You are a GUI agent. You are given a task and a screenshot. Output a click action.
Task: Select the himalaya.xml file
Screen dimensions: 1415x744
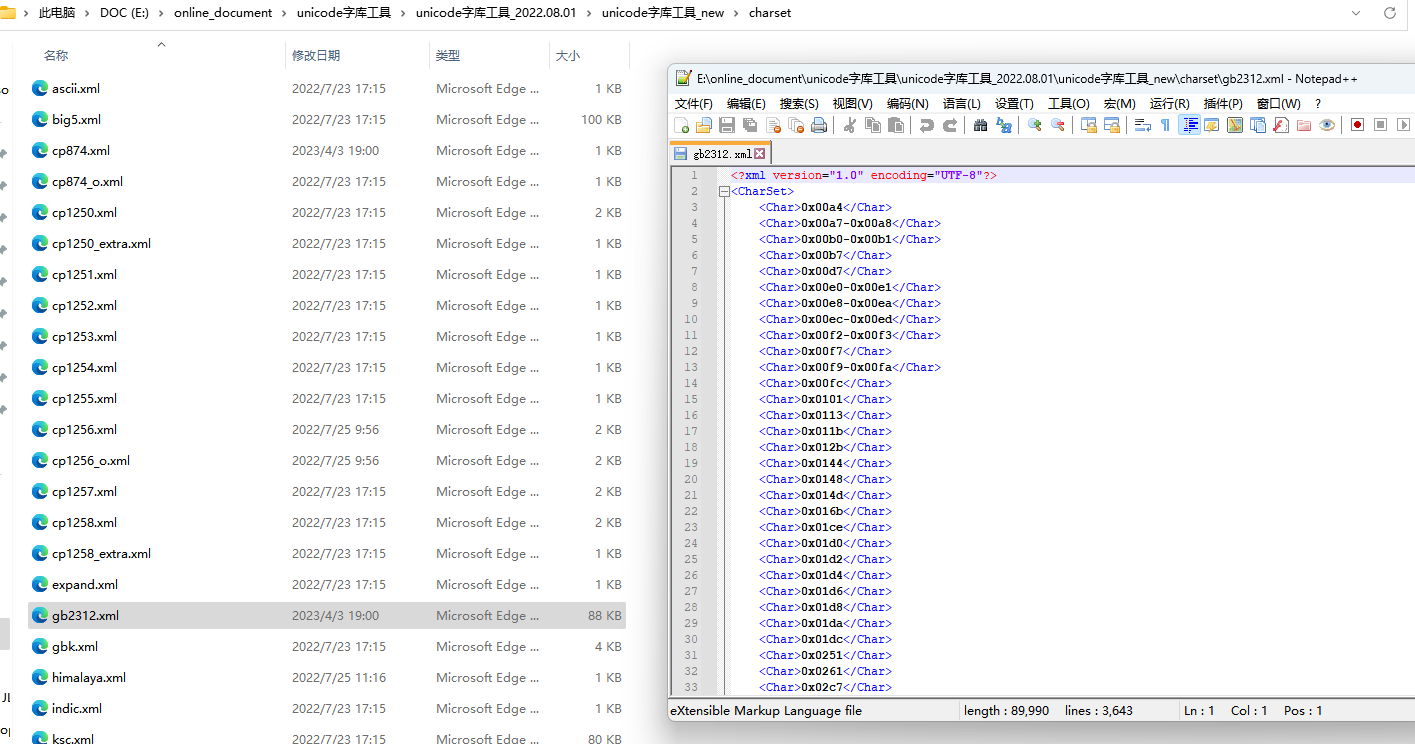click(327, 677)
